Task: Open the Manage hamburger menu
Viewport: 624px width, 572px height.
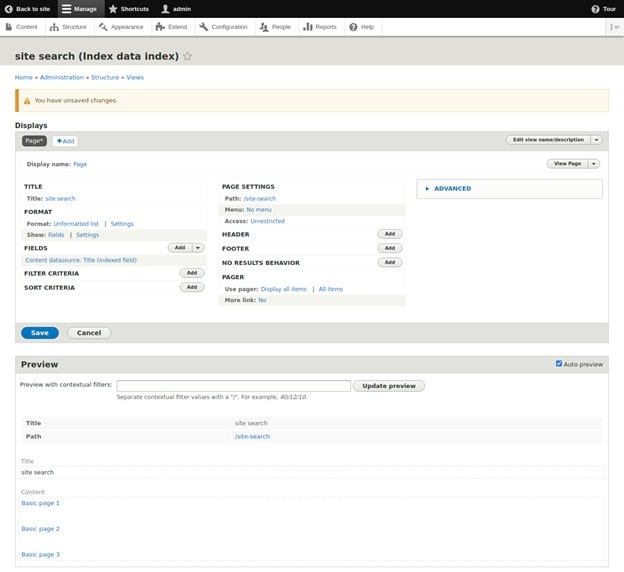Action: (x=67, y=9)
